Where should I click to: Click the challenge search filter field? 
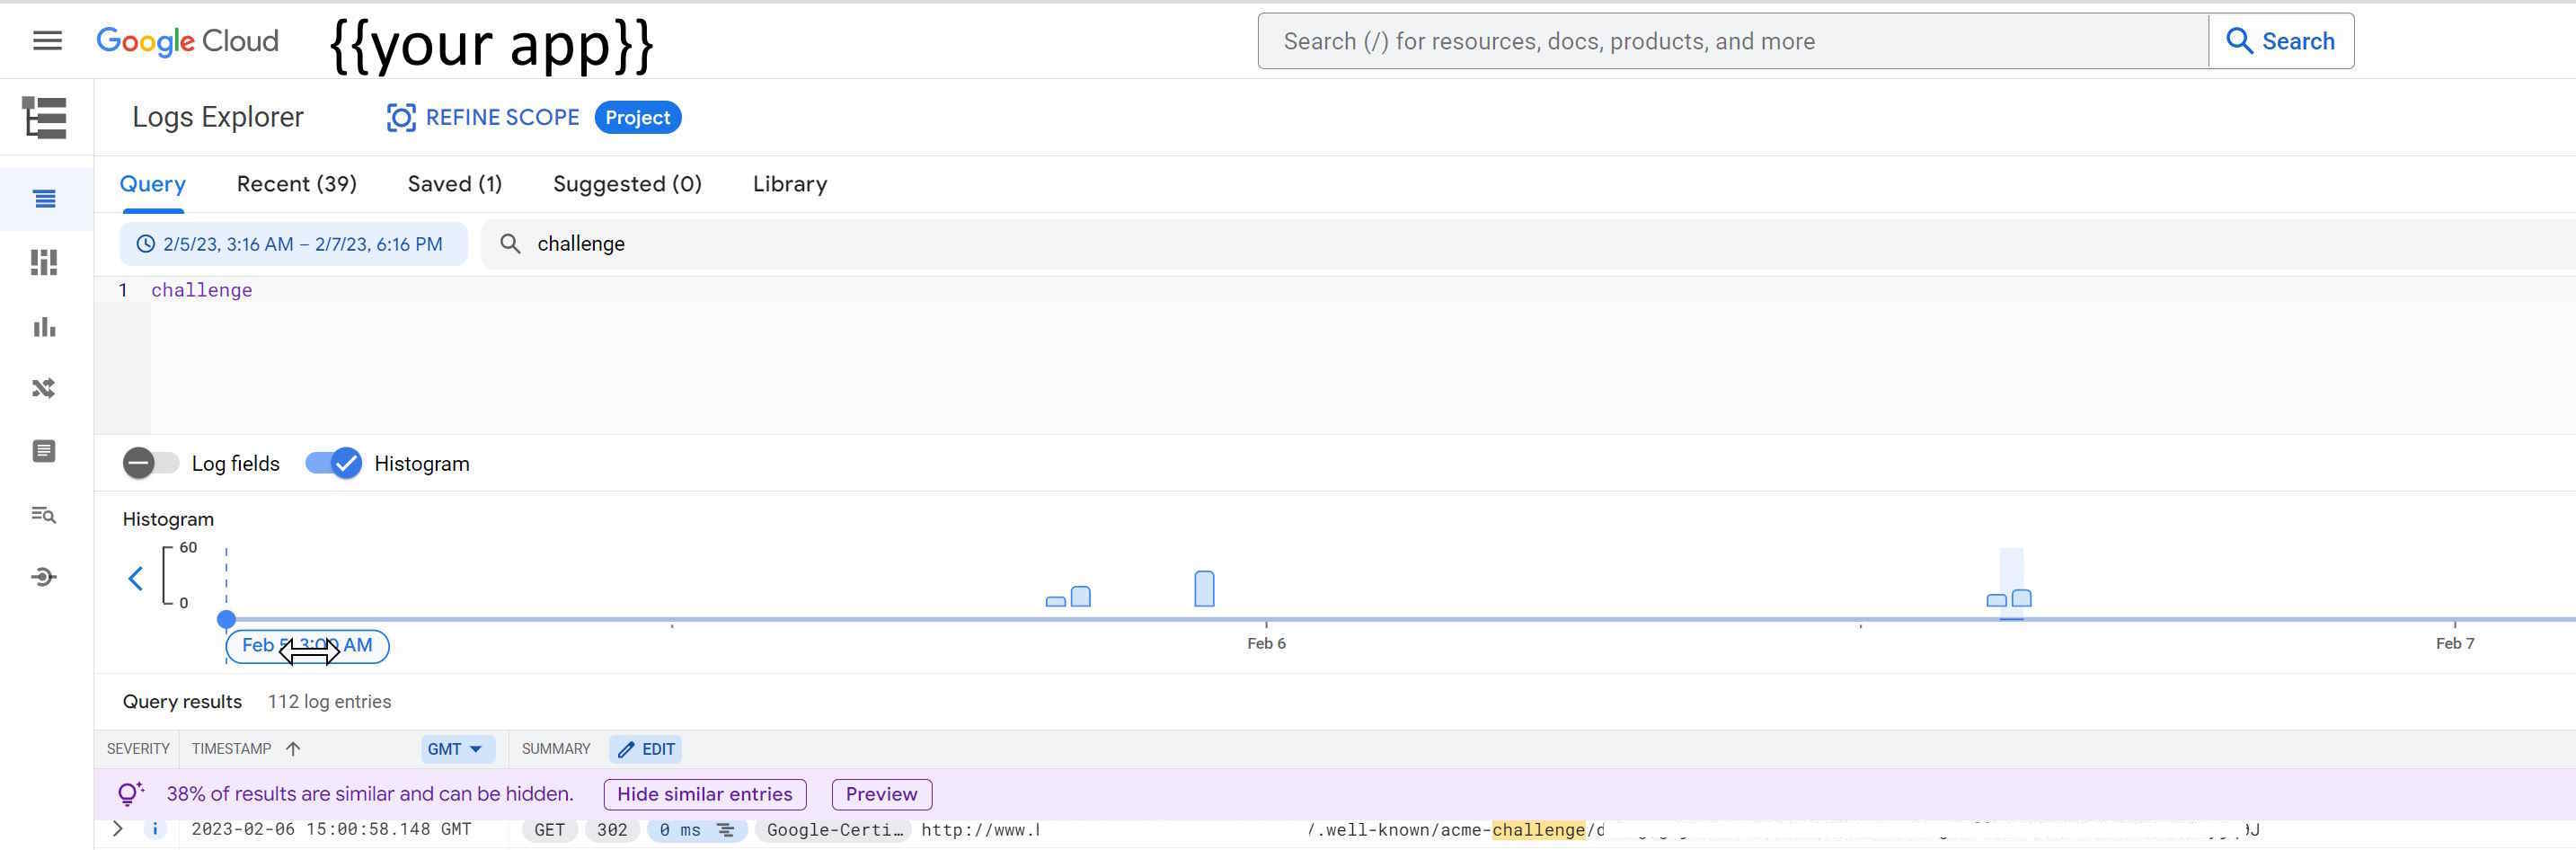[x=1528, y=244]
